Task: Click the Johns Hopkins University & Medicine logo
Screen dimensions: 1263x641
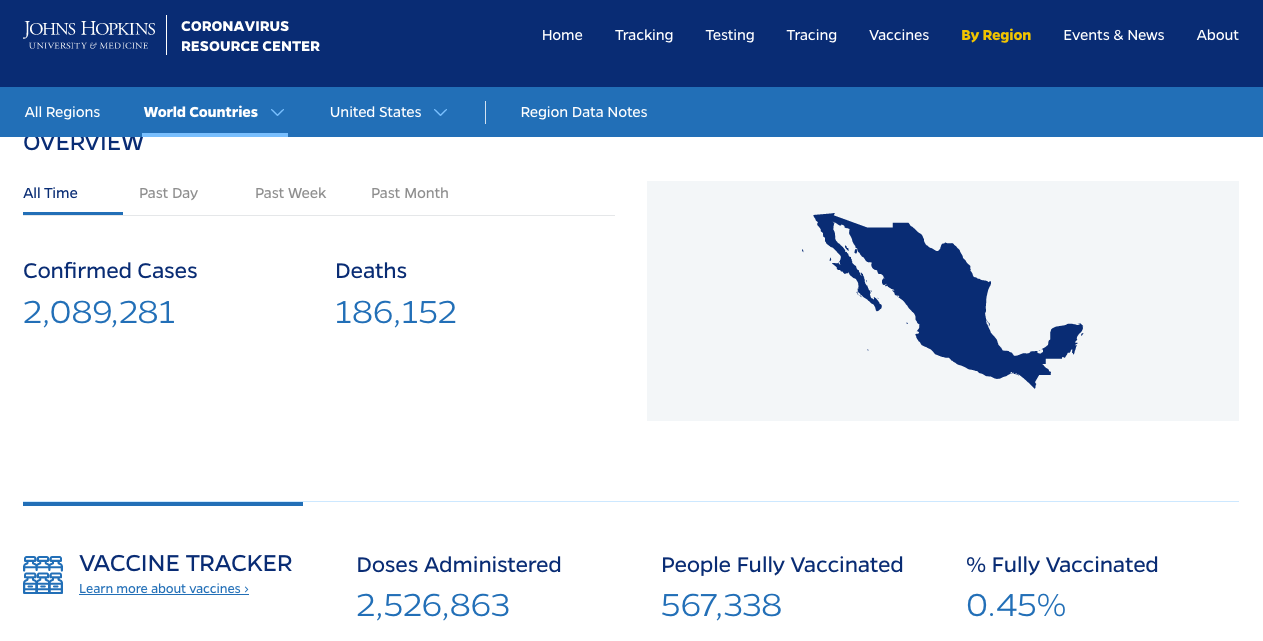Action: tap(89, 34)
